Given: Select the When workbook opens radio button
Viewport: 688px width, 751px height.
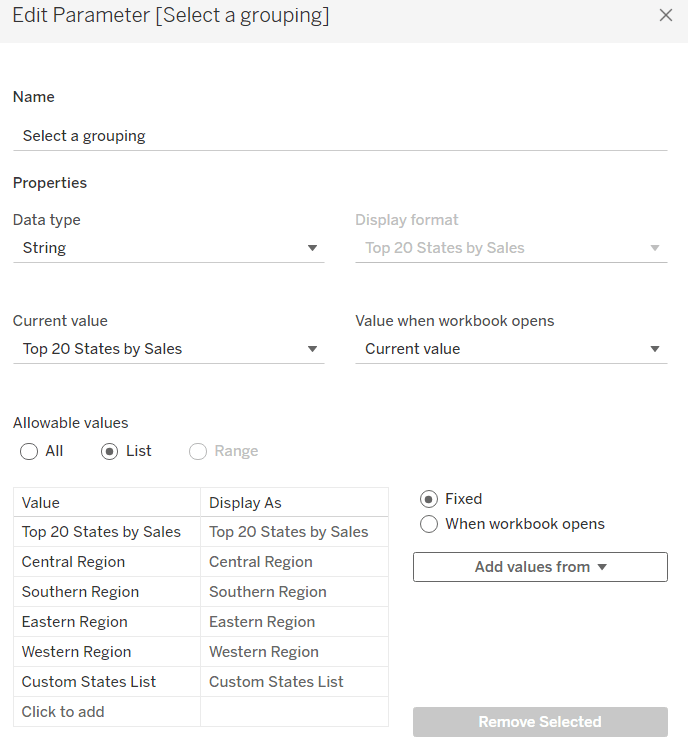Looking at the screenshot, I should [429, 524].
